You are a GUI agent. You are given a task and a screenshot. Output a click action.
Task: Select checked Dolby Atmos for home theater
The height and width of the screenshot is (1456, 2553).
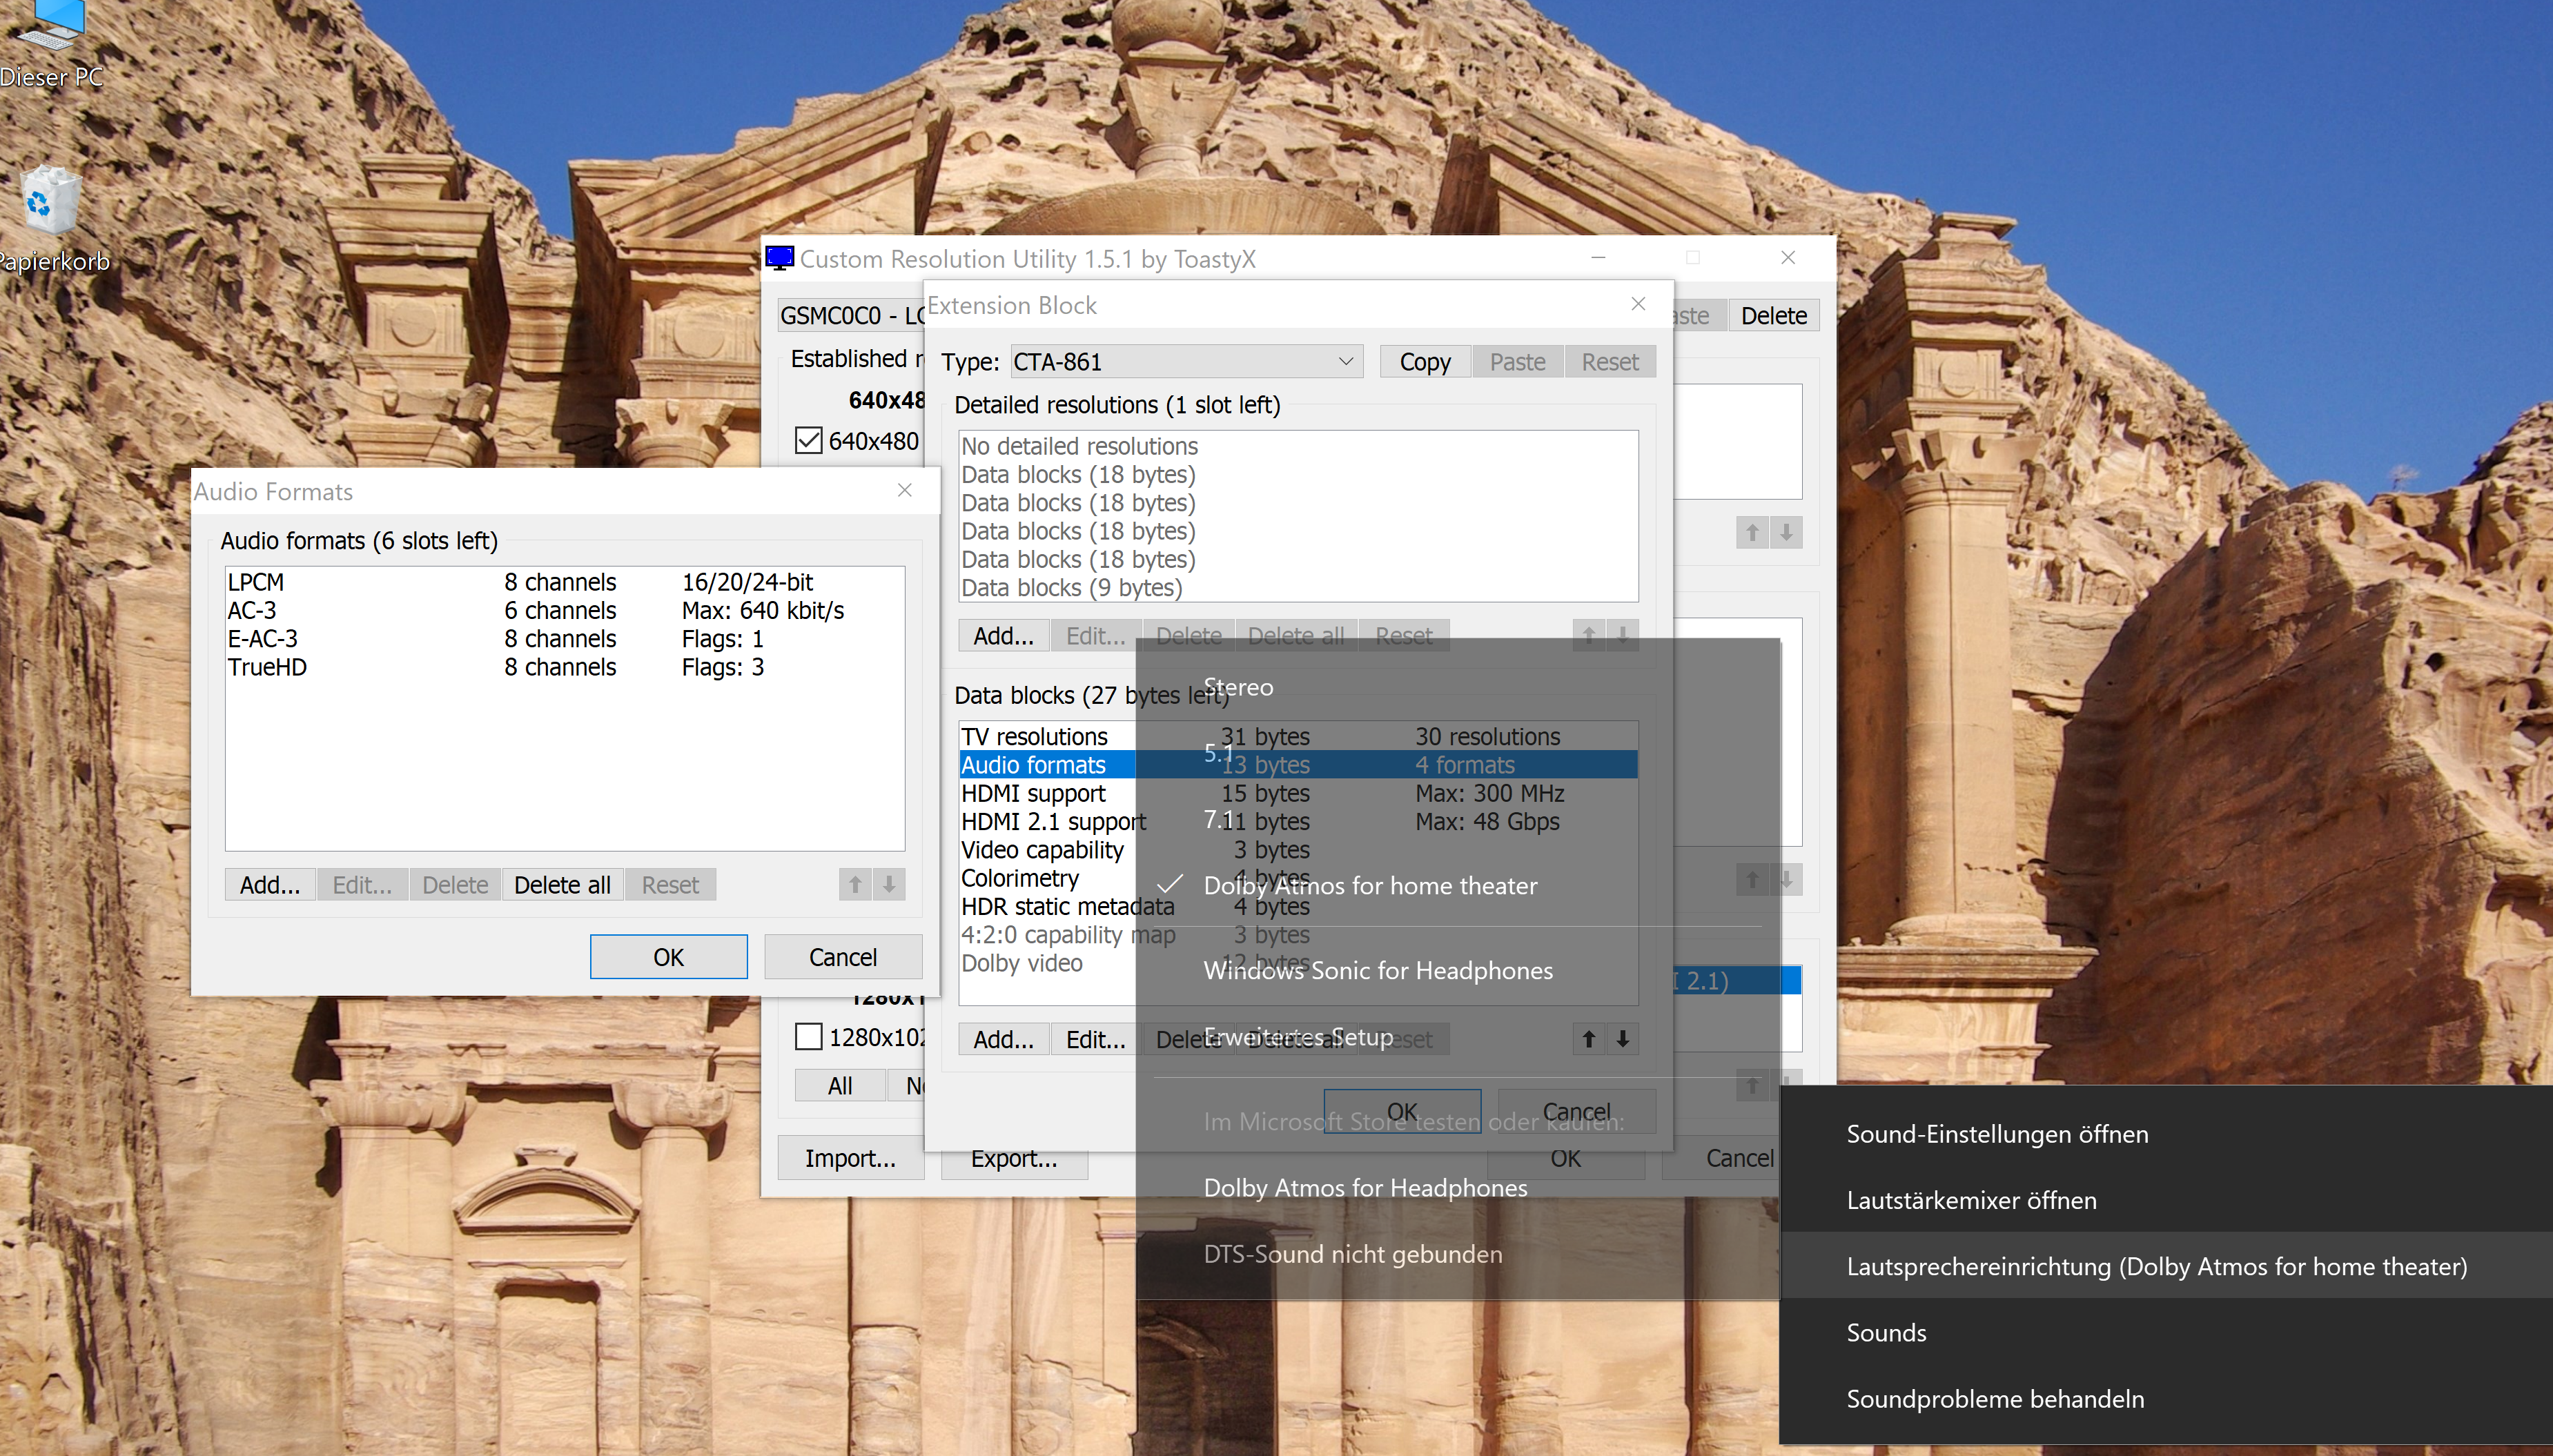[1369, 885]
